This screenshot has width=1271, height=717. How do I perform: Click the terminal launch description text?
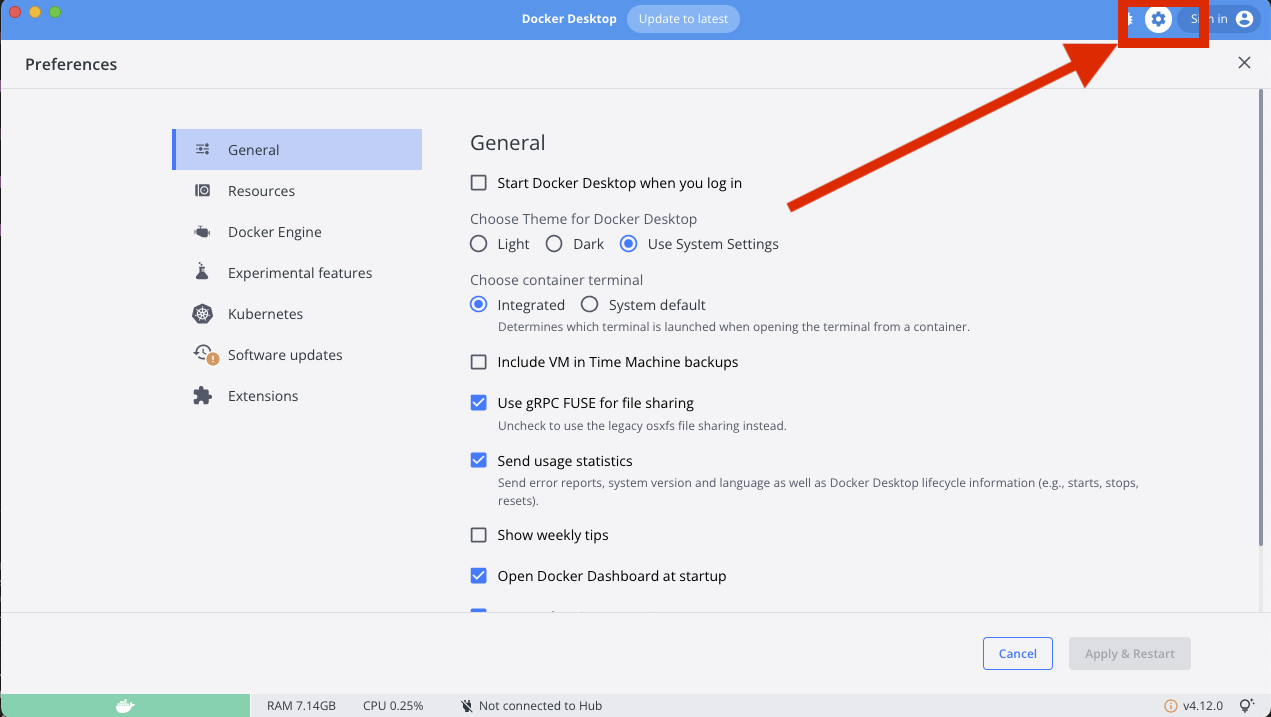(734, 327)
